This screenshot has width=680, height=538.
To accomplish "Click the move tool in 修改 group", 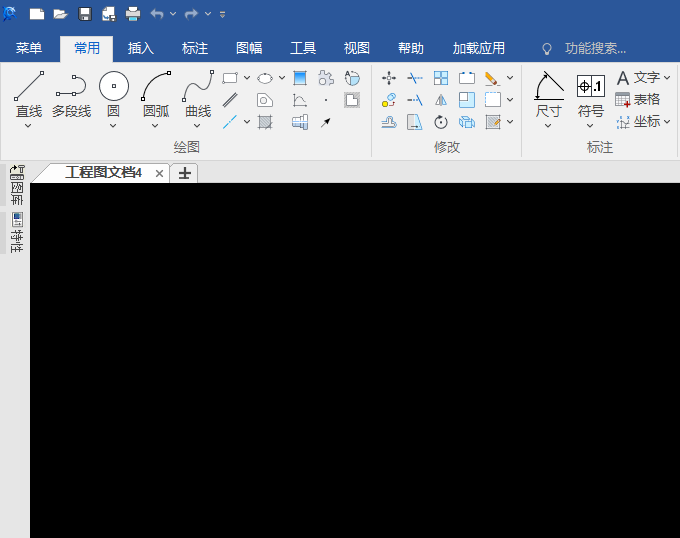I will pyautogui.click(x=389, y=78).
